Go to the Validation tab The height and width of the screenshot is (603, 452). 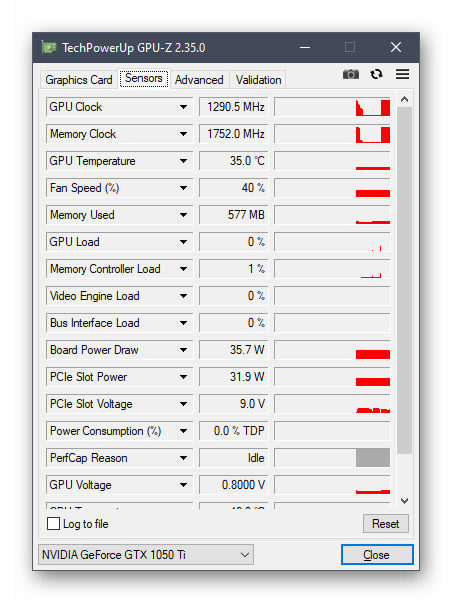[x=258, y=80]
